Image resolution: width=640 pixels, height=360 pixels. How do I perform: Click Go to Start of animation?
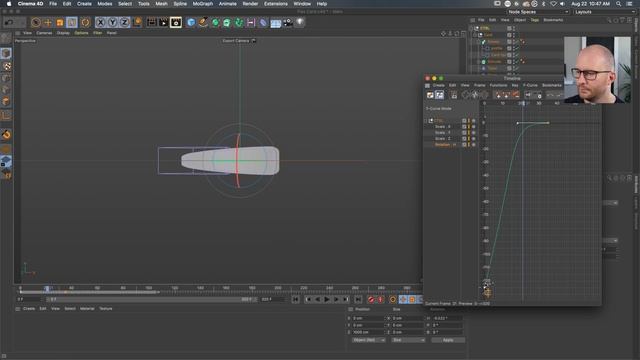[296, 300]
